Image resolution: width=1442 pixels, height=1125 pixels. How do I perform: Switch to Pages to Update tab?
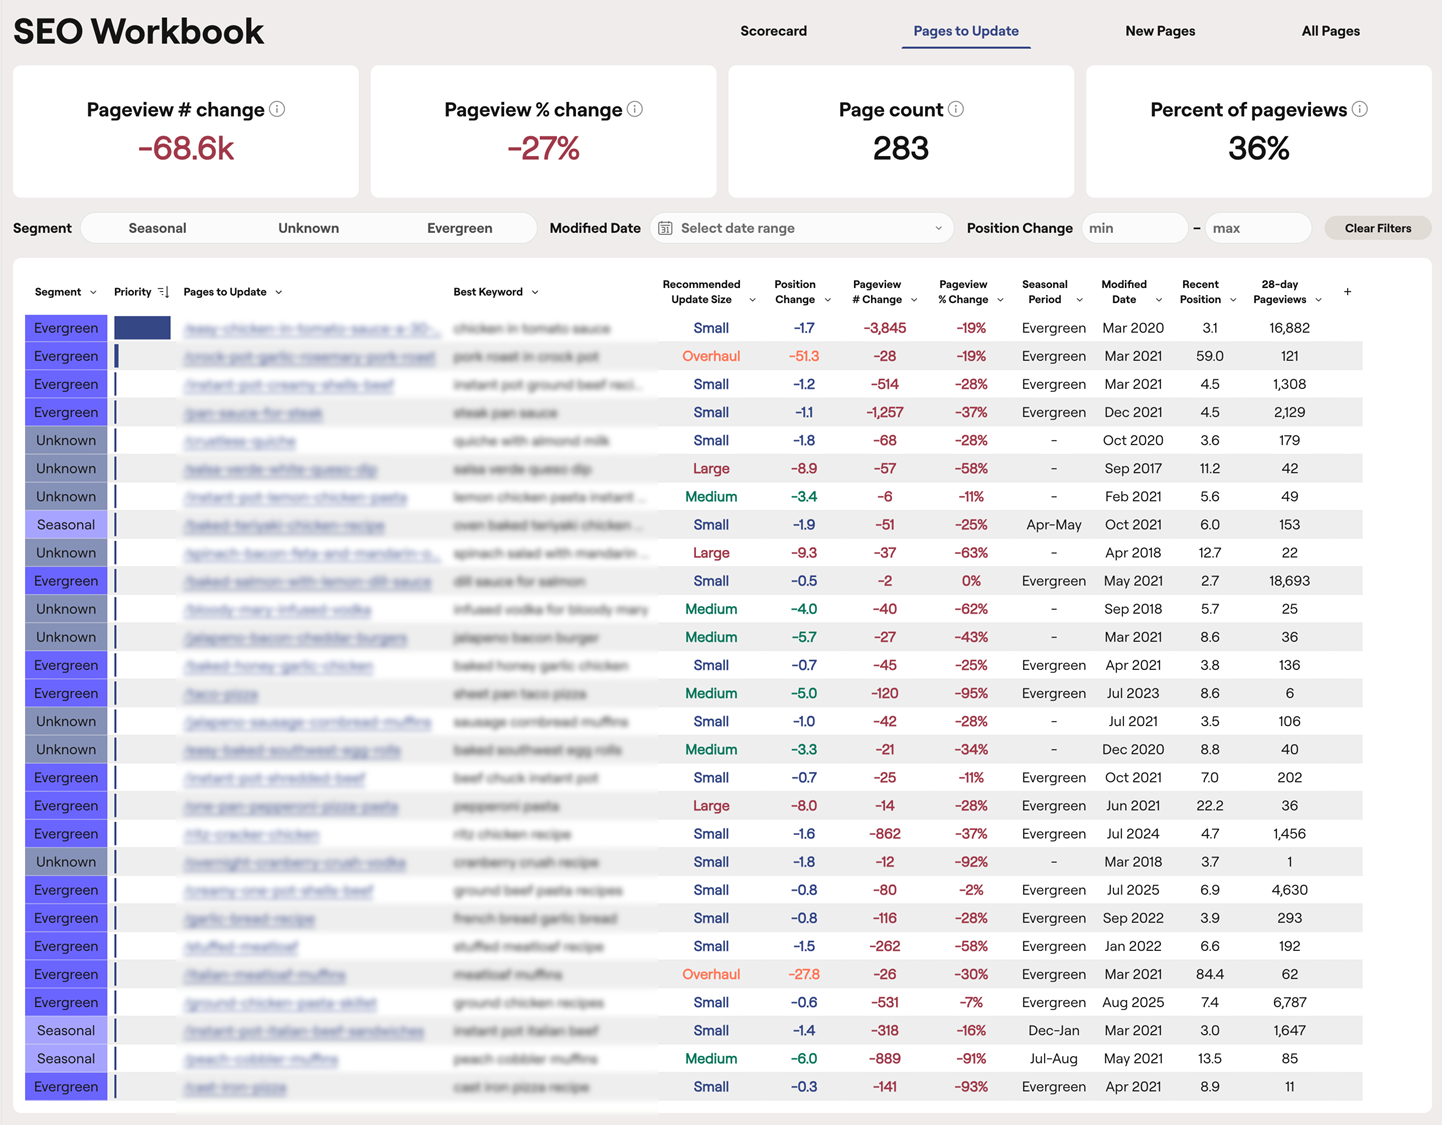(966, 31)
